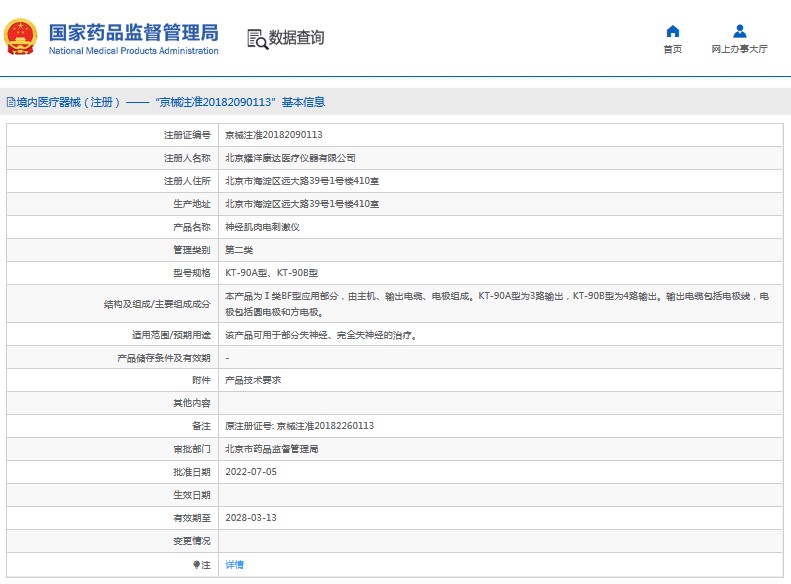Click the 第二类 management class value
Screen dimensions: 791x584
(x=239, y=250)
